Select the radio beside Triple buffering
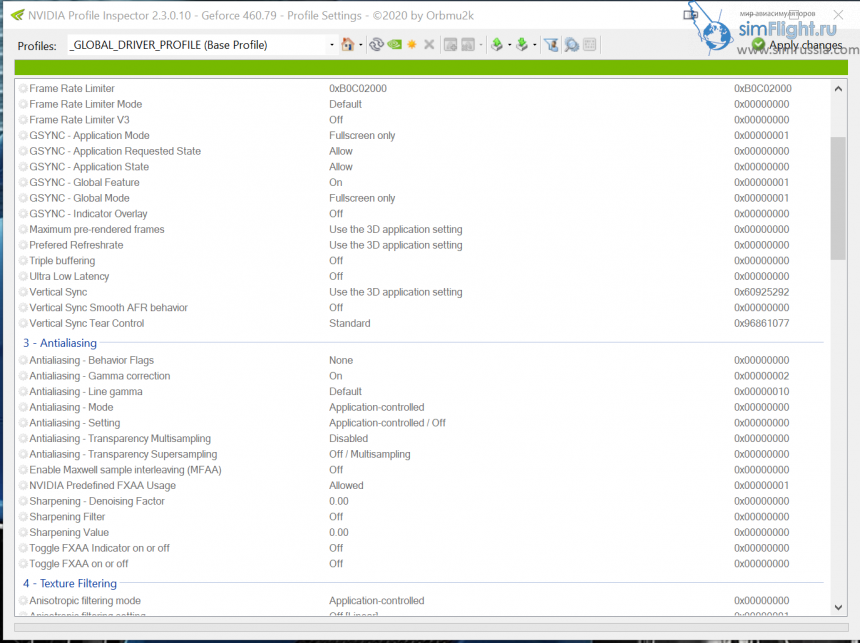This screenshot has height=643, width=860. [22, 260]
